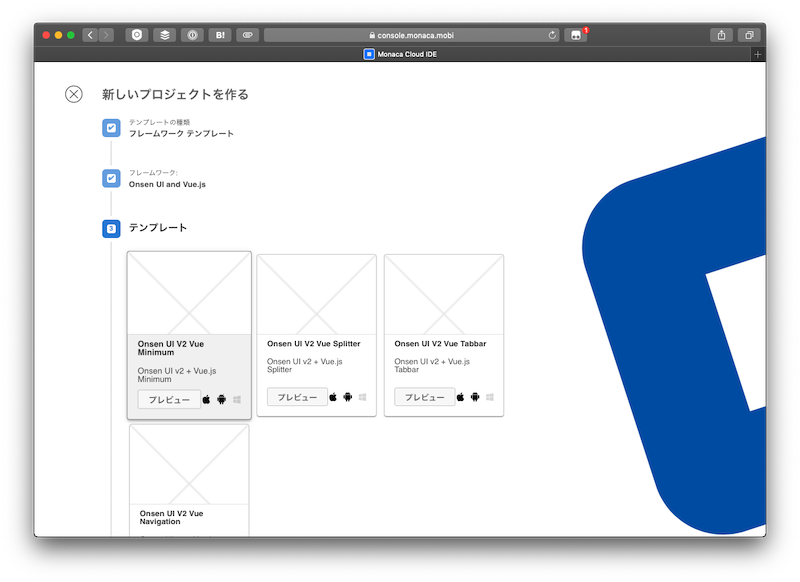800x582 pixels.
Task: Open the Safari share menu
Action: (721, 35)
